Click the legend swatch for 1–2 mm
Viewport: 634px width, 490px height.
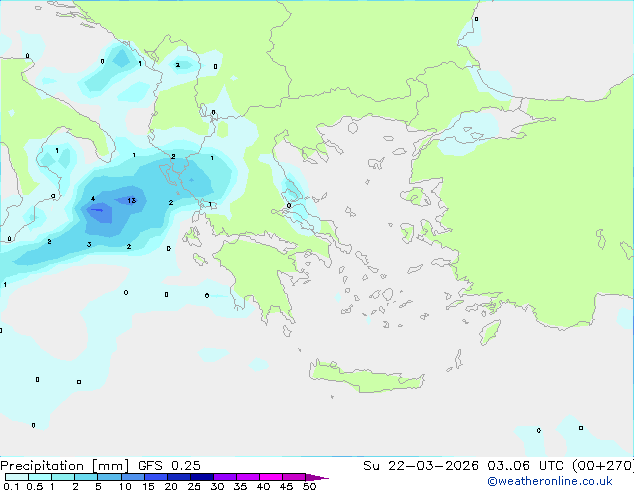point(63,477)
